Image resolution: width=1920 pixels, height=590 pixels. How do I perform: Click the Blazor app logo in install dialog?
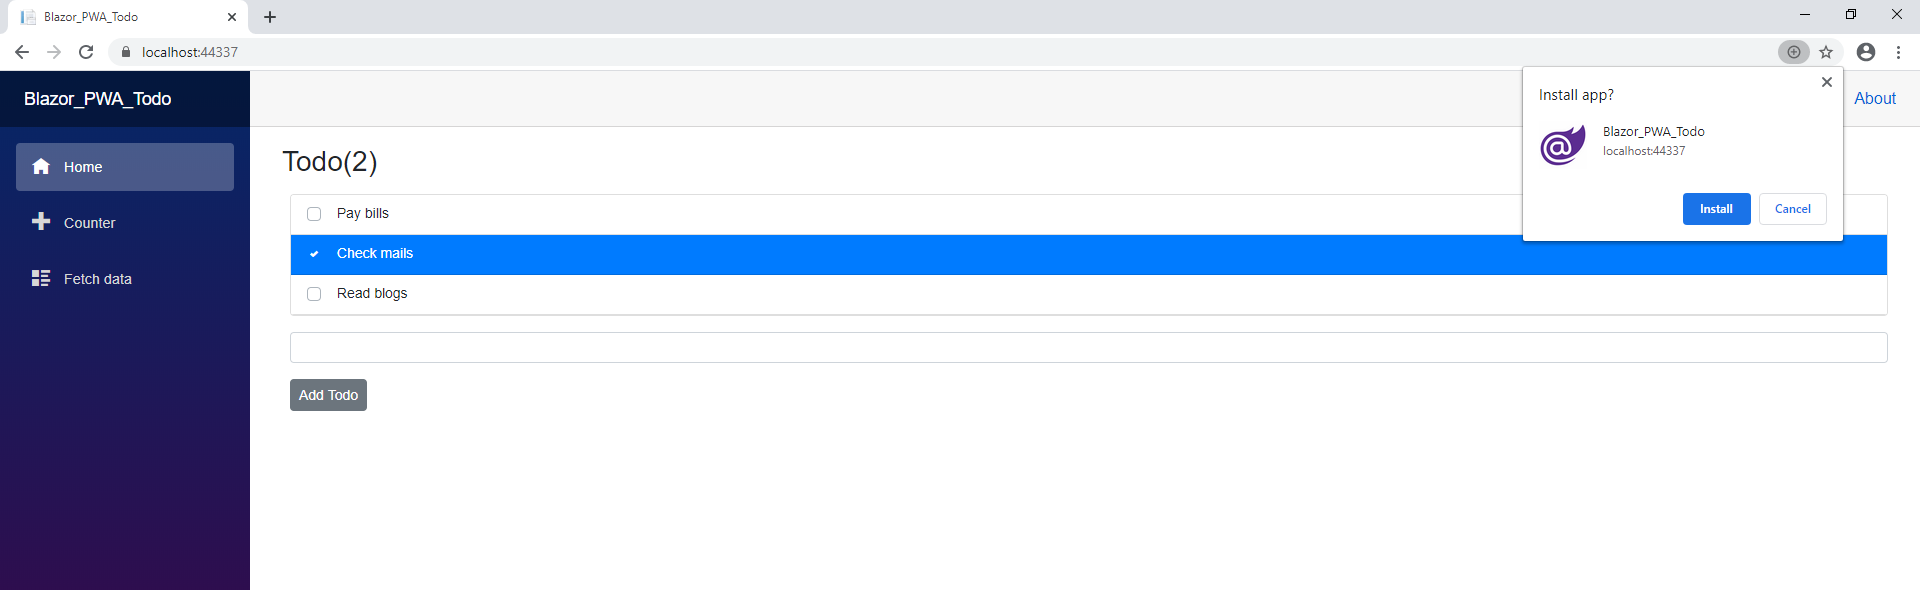[1563, 145]
